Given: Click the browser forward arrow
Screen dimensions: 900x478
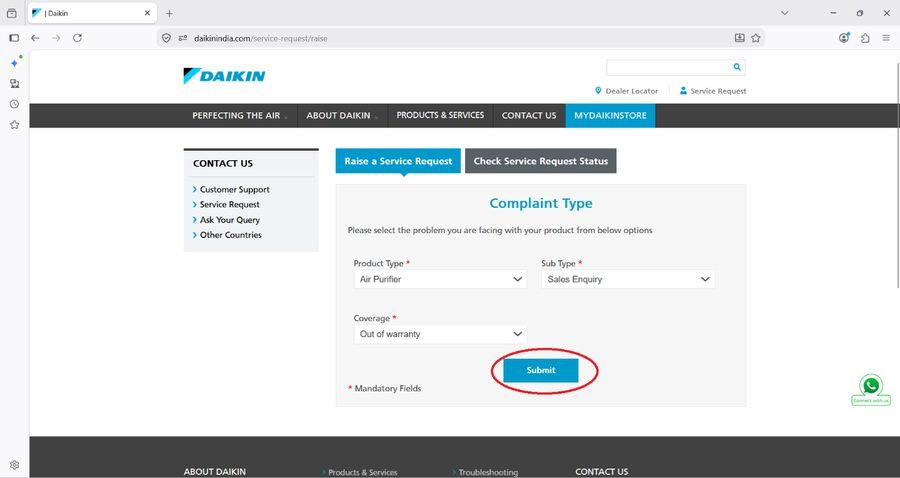Looking at the screenshot, I should tap(56, 38).
